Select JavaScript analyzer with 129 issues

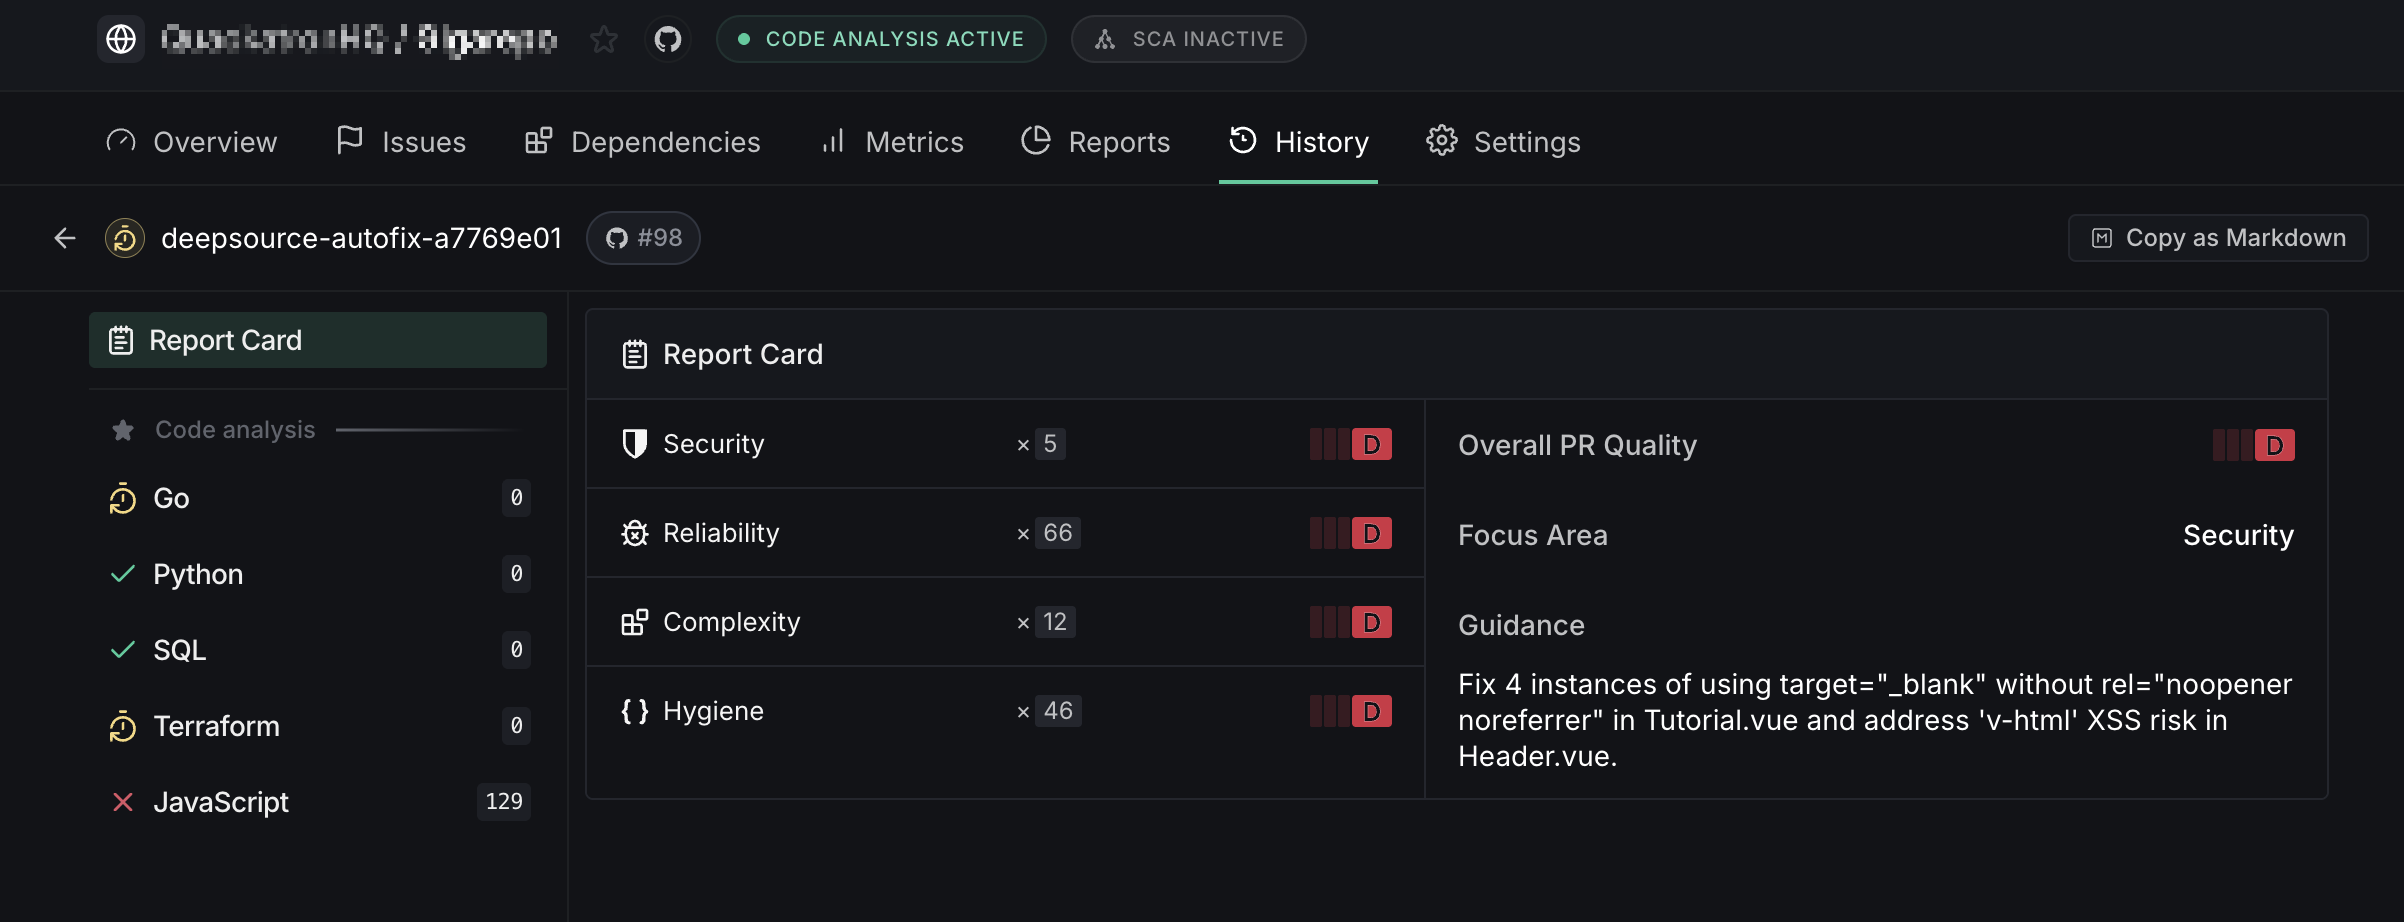[220, 802]
